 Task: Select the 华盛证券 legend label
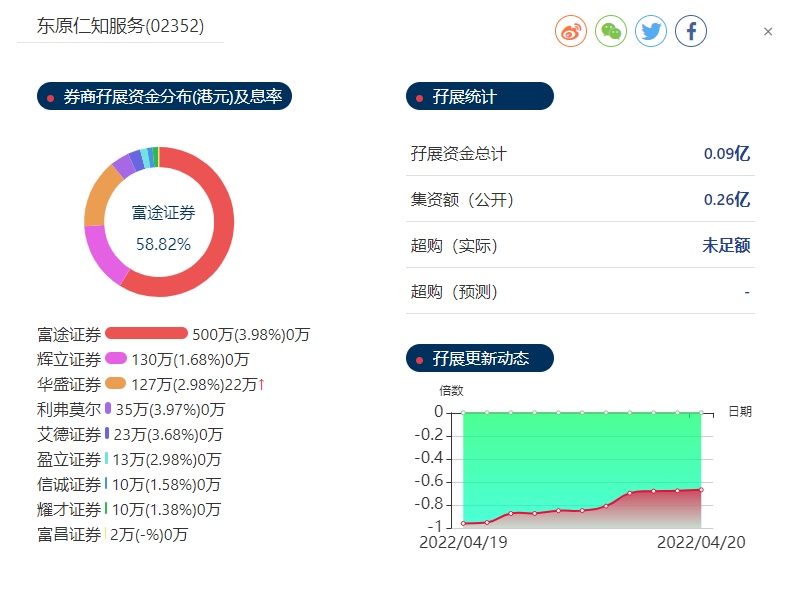tap(69, 385)
